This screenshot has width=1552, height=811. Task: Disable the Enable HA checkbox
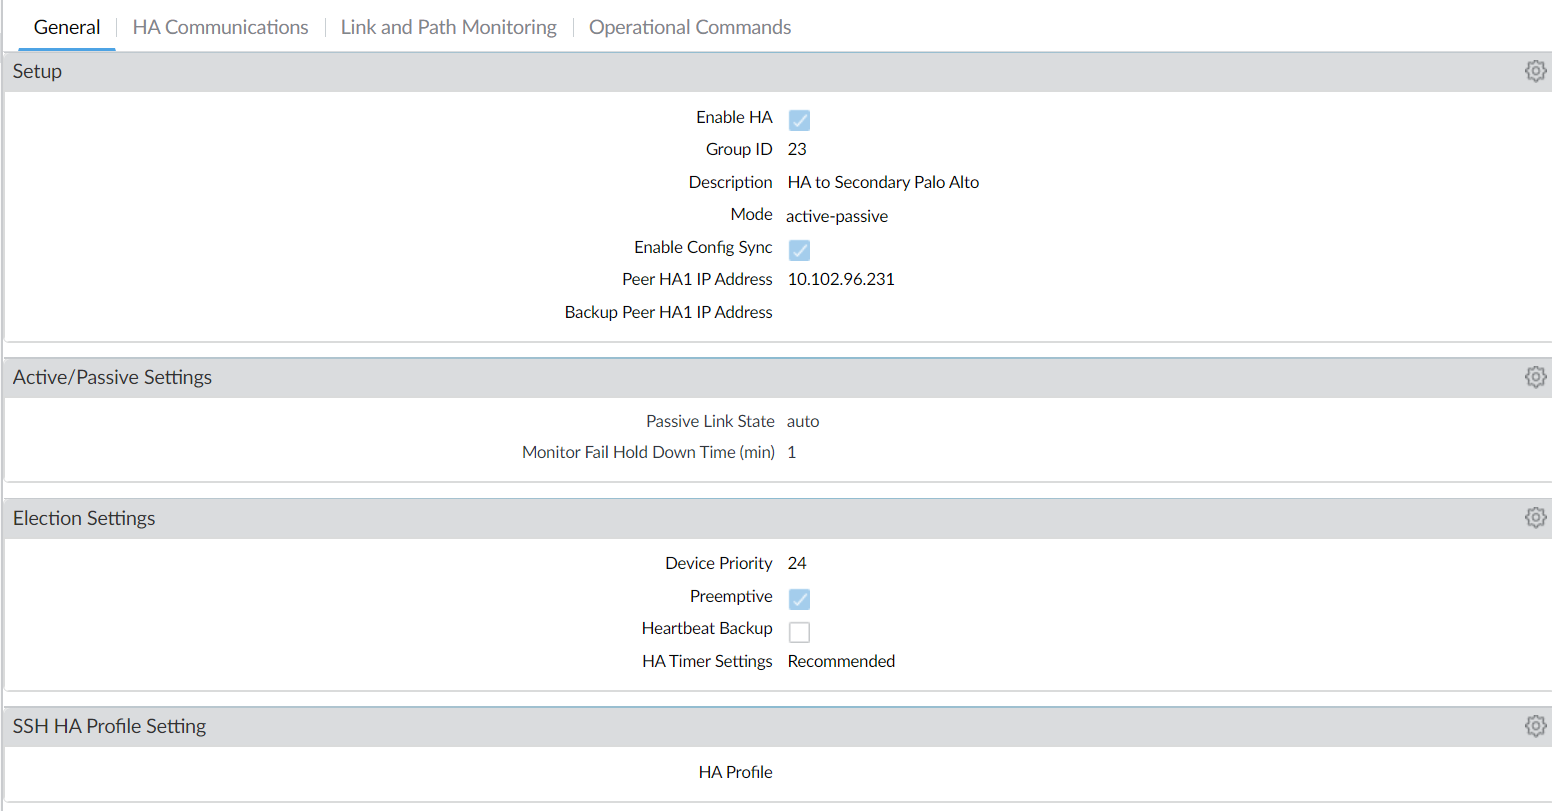[799, 119]
